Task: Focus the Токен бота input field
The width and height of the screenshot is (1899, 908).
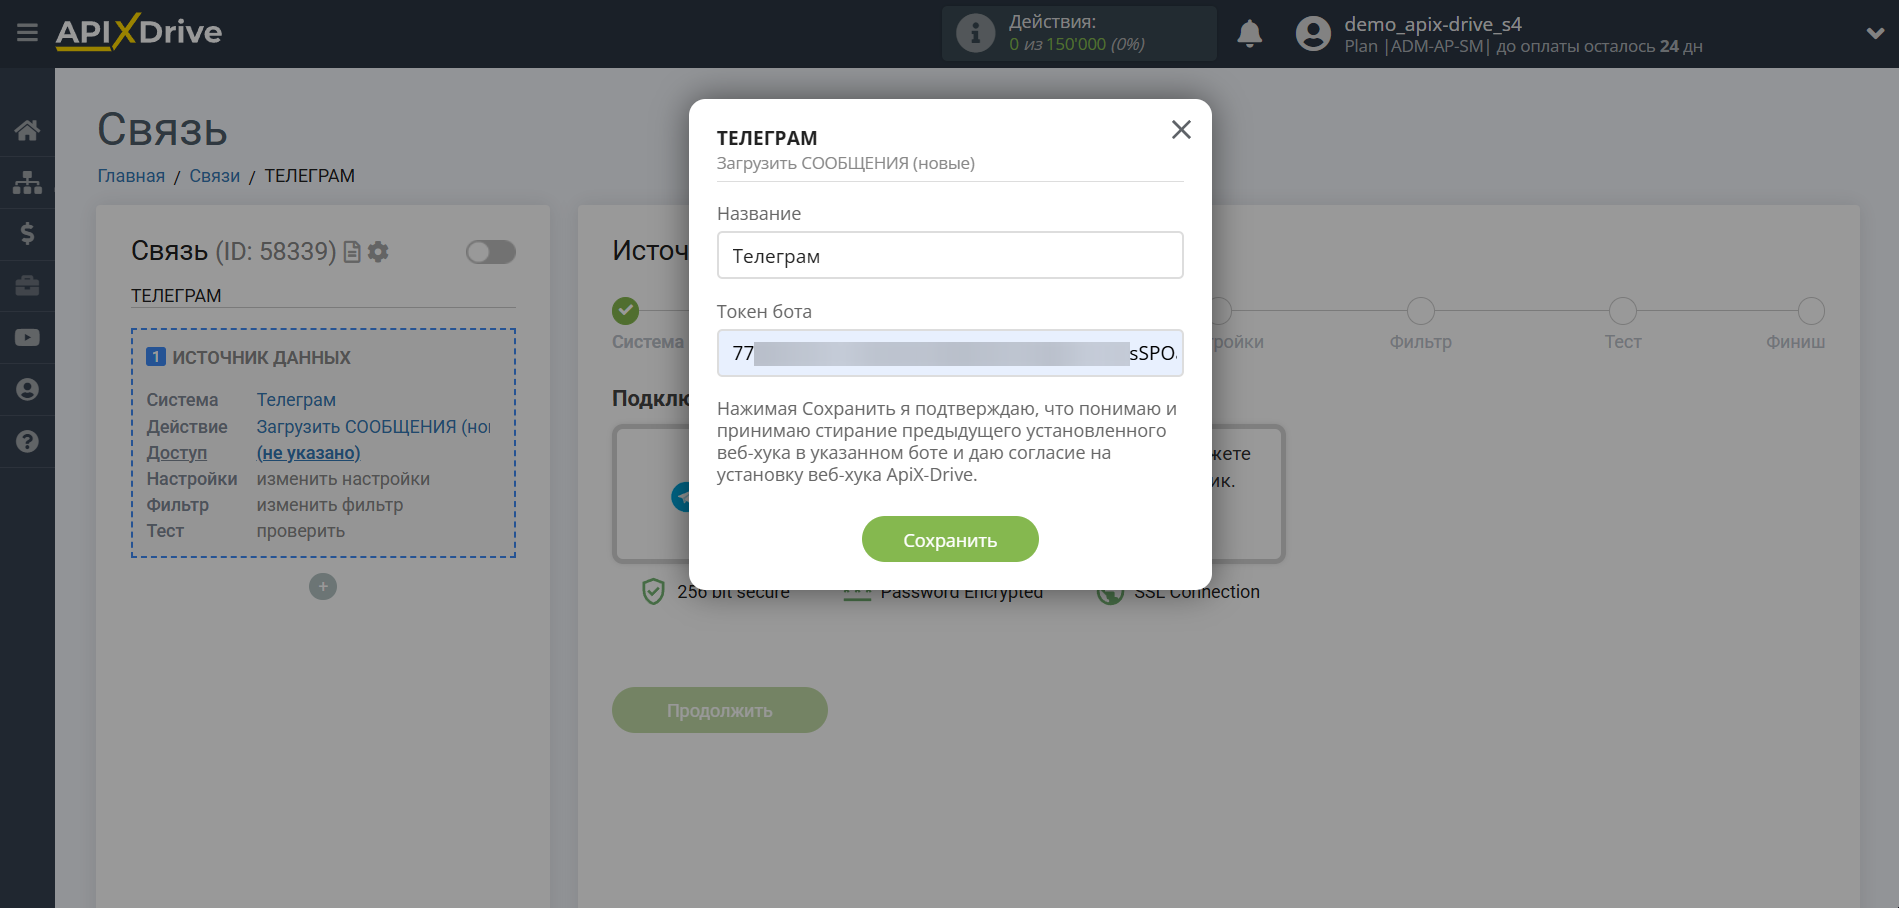Action: 950,353
